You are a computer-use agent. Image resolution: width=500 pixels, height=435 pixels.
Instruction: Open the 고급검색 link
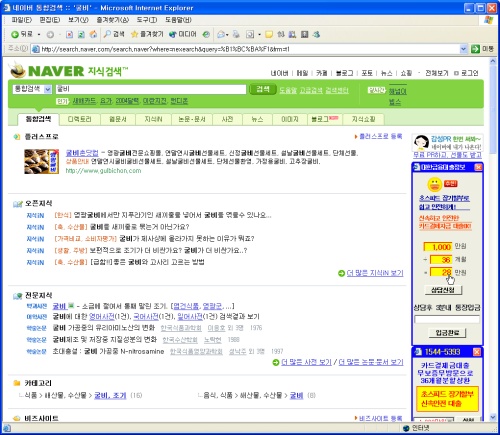310,90
